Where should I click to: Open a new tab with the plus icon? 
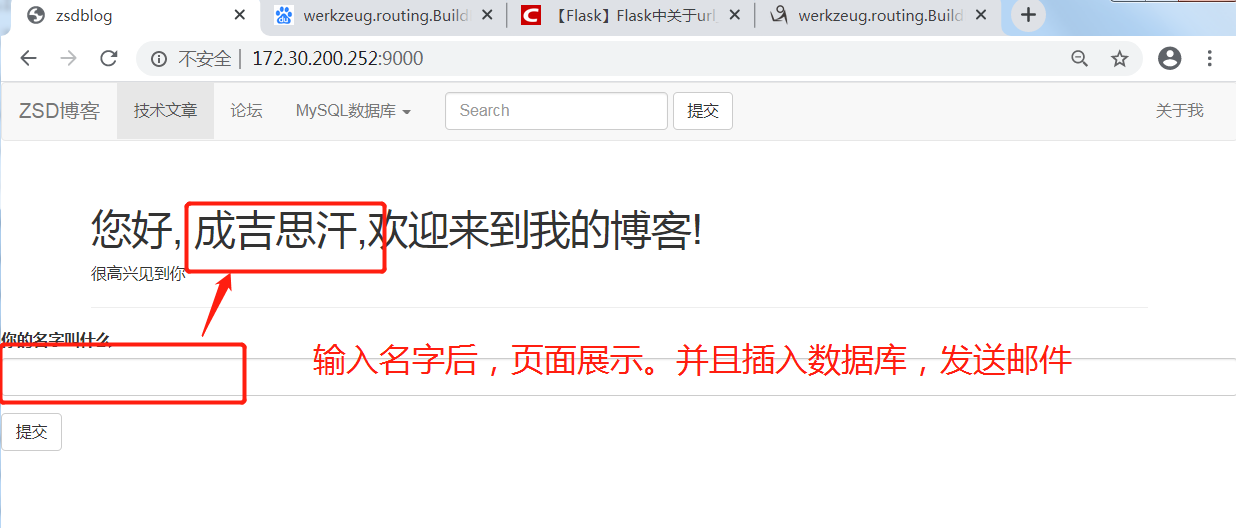(x=1028, y=15)
